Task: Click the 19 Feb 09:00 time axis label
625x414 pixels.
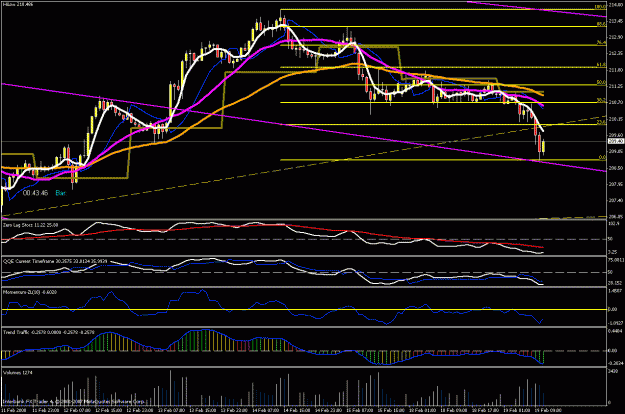Action: 548,410
